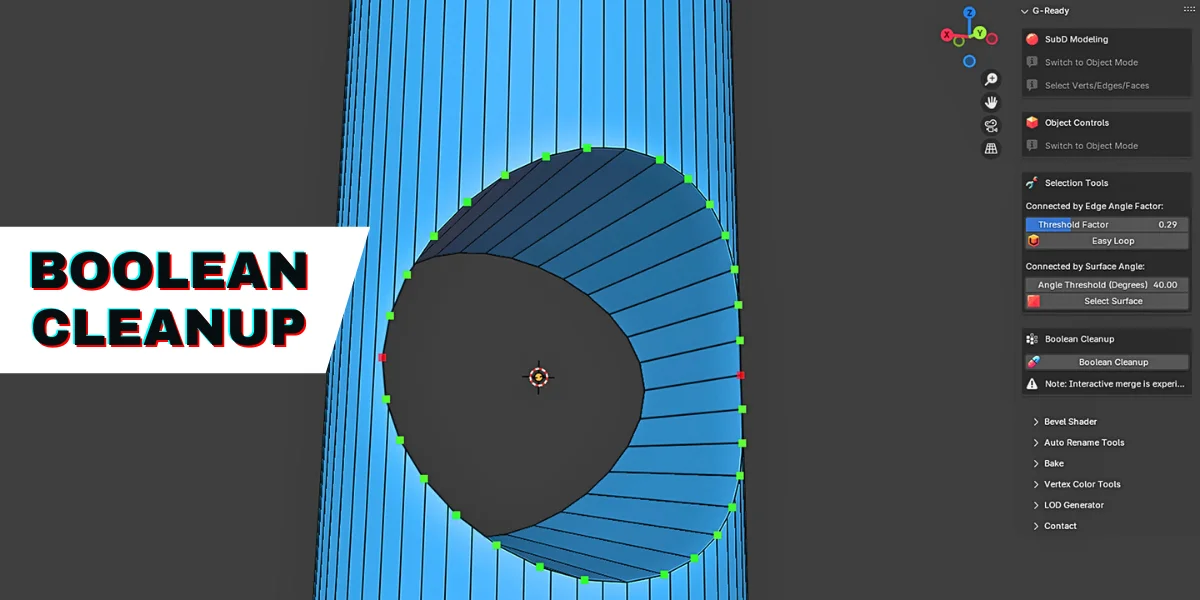
Task: Collapse the G-Ready panel header
Action: pyautogui.click(x=1026, y=10)
